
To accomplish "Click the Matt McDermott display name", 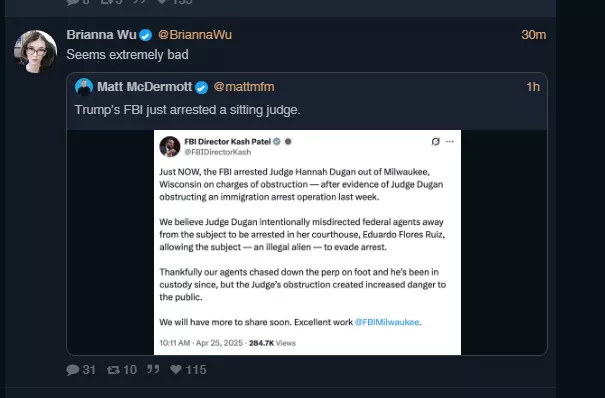I will (x=144, y=87).
